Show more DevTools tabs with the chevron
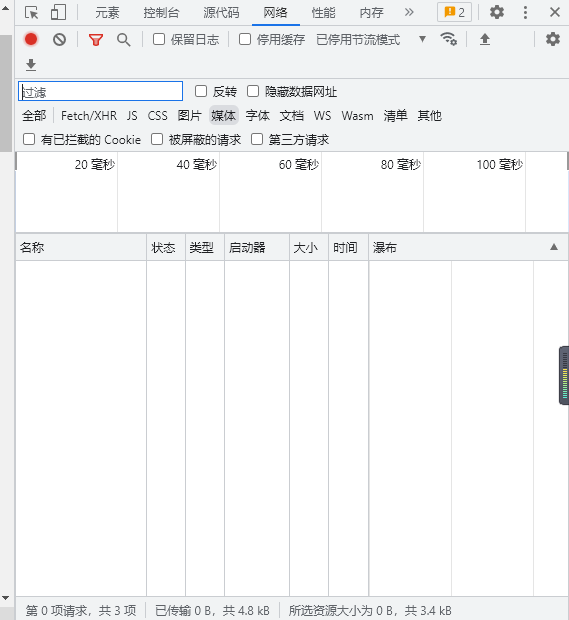The image size is (569, 620). tap(409, 13)
